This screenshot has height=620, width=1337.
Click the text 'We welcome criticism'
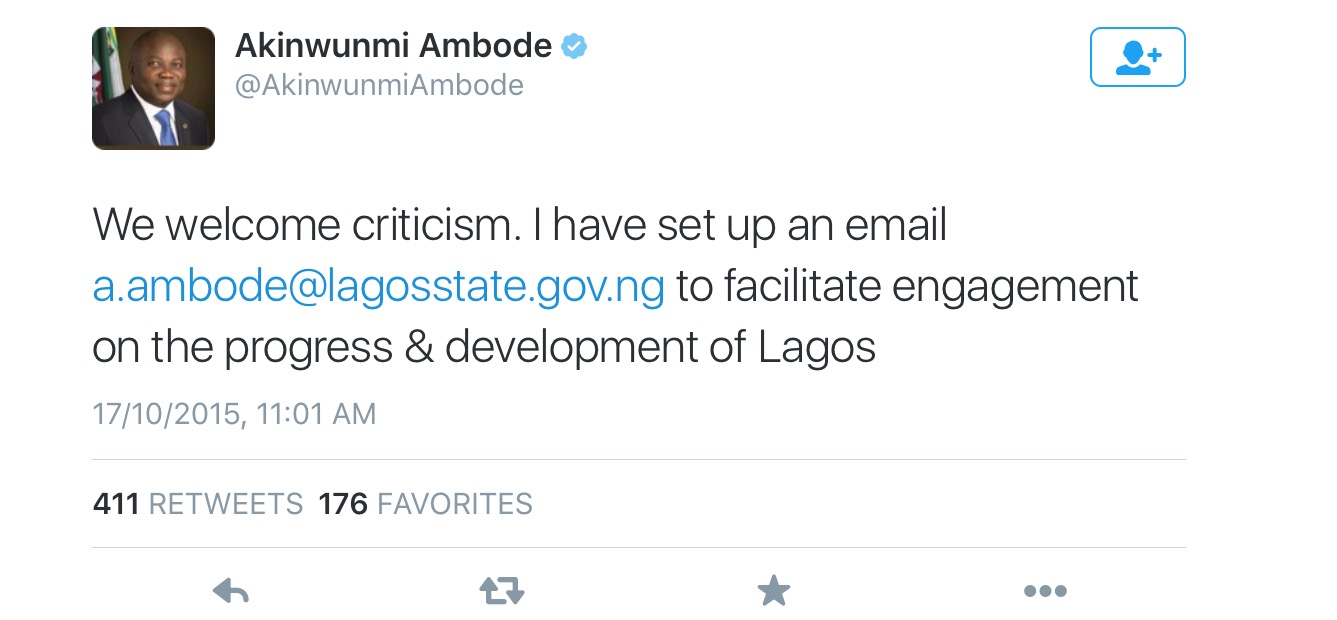pos(304,227)
